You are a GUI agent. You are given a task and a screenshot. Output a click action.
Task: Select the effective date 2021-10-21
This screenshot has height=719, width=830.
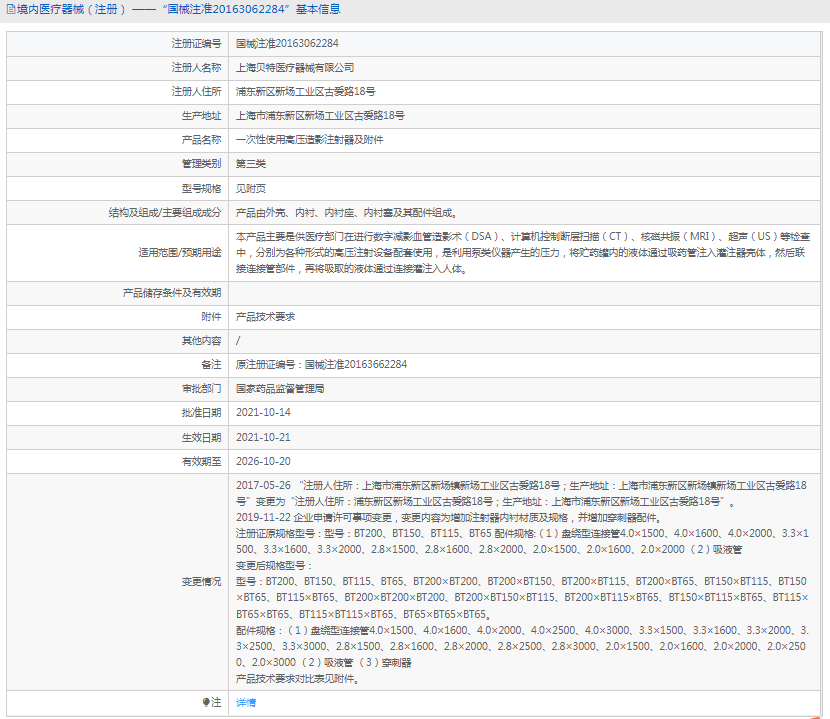click(x=263, y=437)
